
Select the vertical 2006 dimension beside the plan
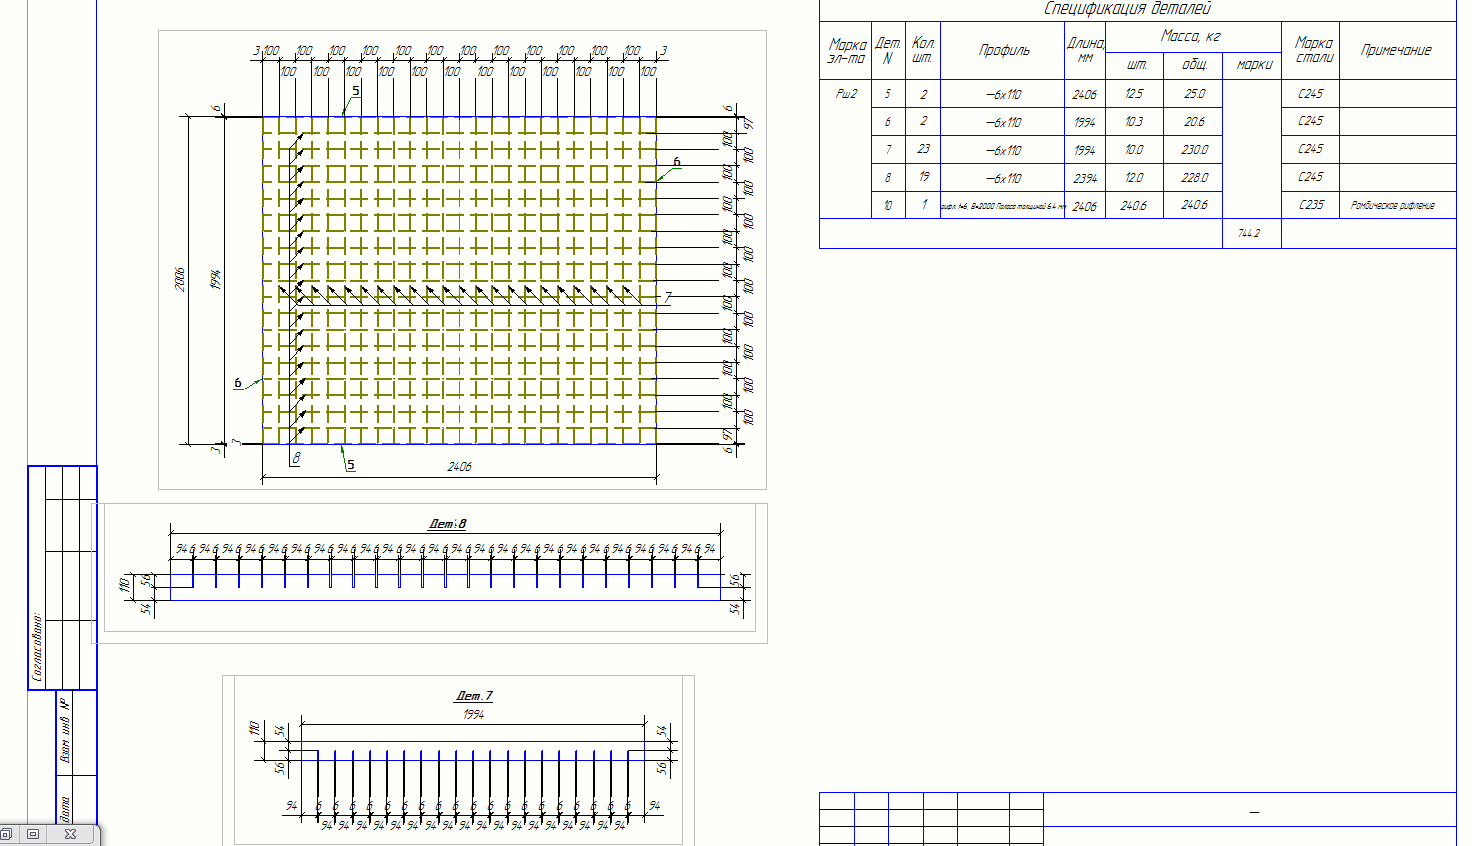tap(181, 279)
